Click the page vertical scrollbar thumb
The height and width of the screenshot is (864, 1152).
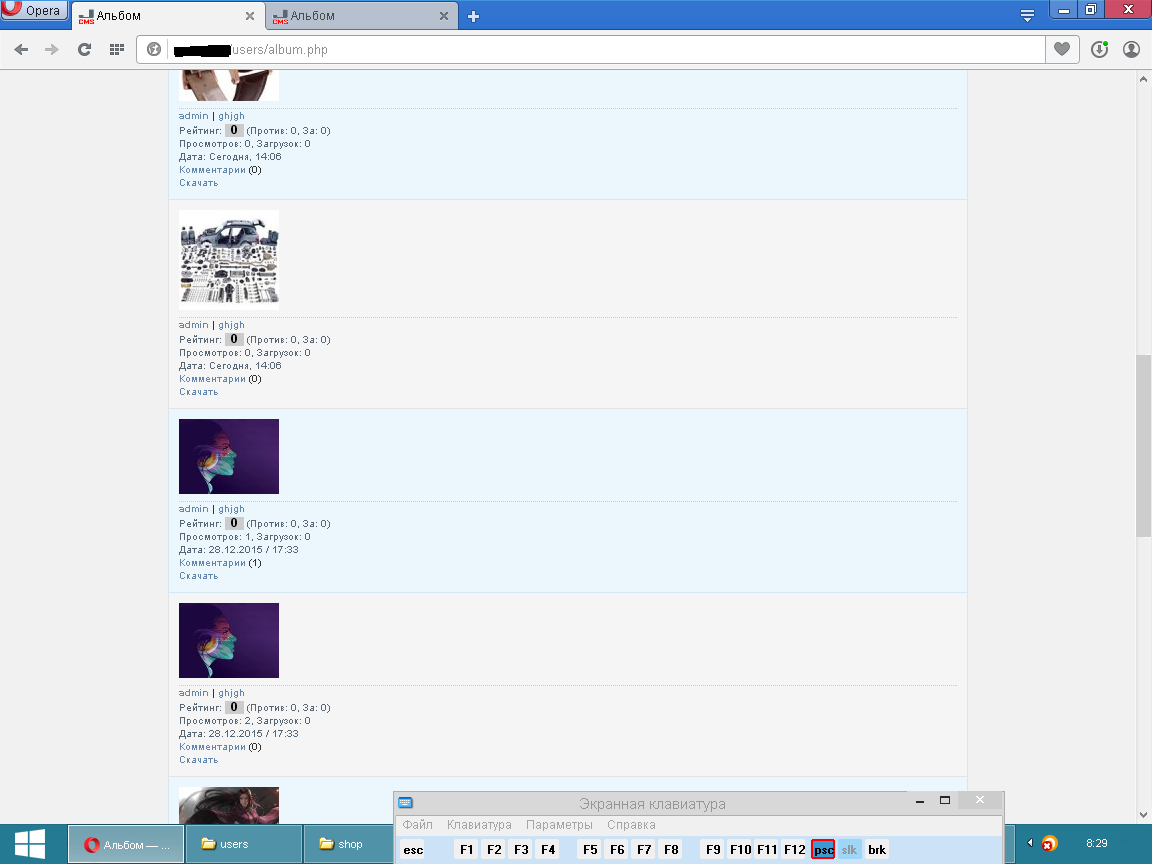click(x=1142, y=445)
